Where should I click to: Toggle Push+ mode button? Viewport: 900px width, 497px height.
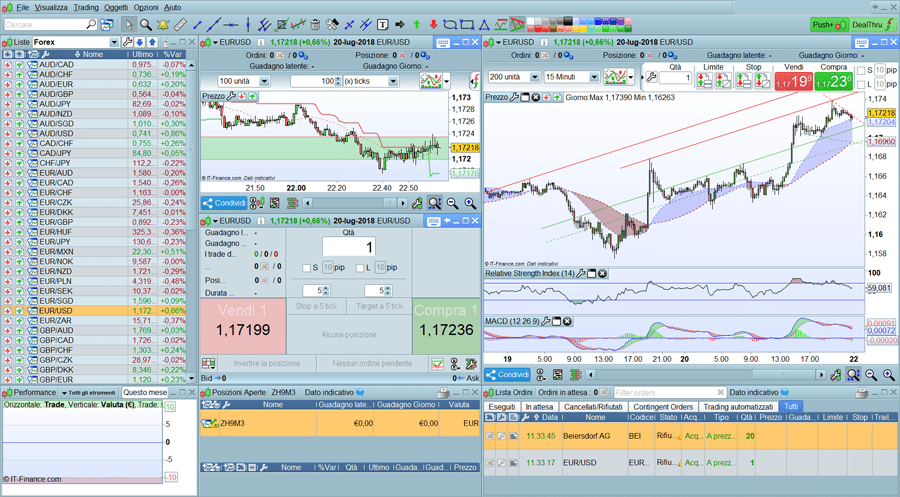click(x=828, y=25)
